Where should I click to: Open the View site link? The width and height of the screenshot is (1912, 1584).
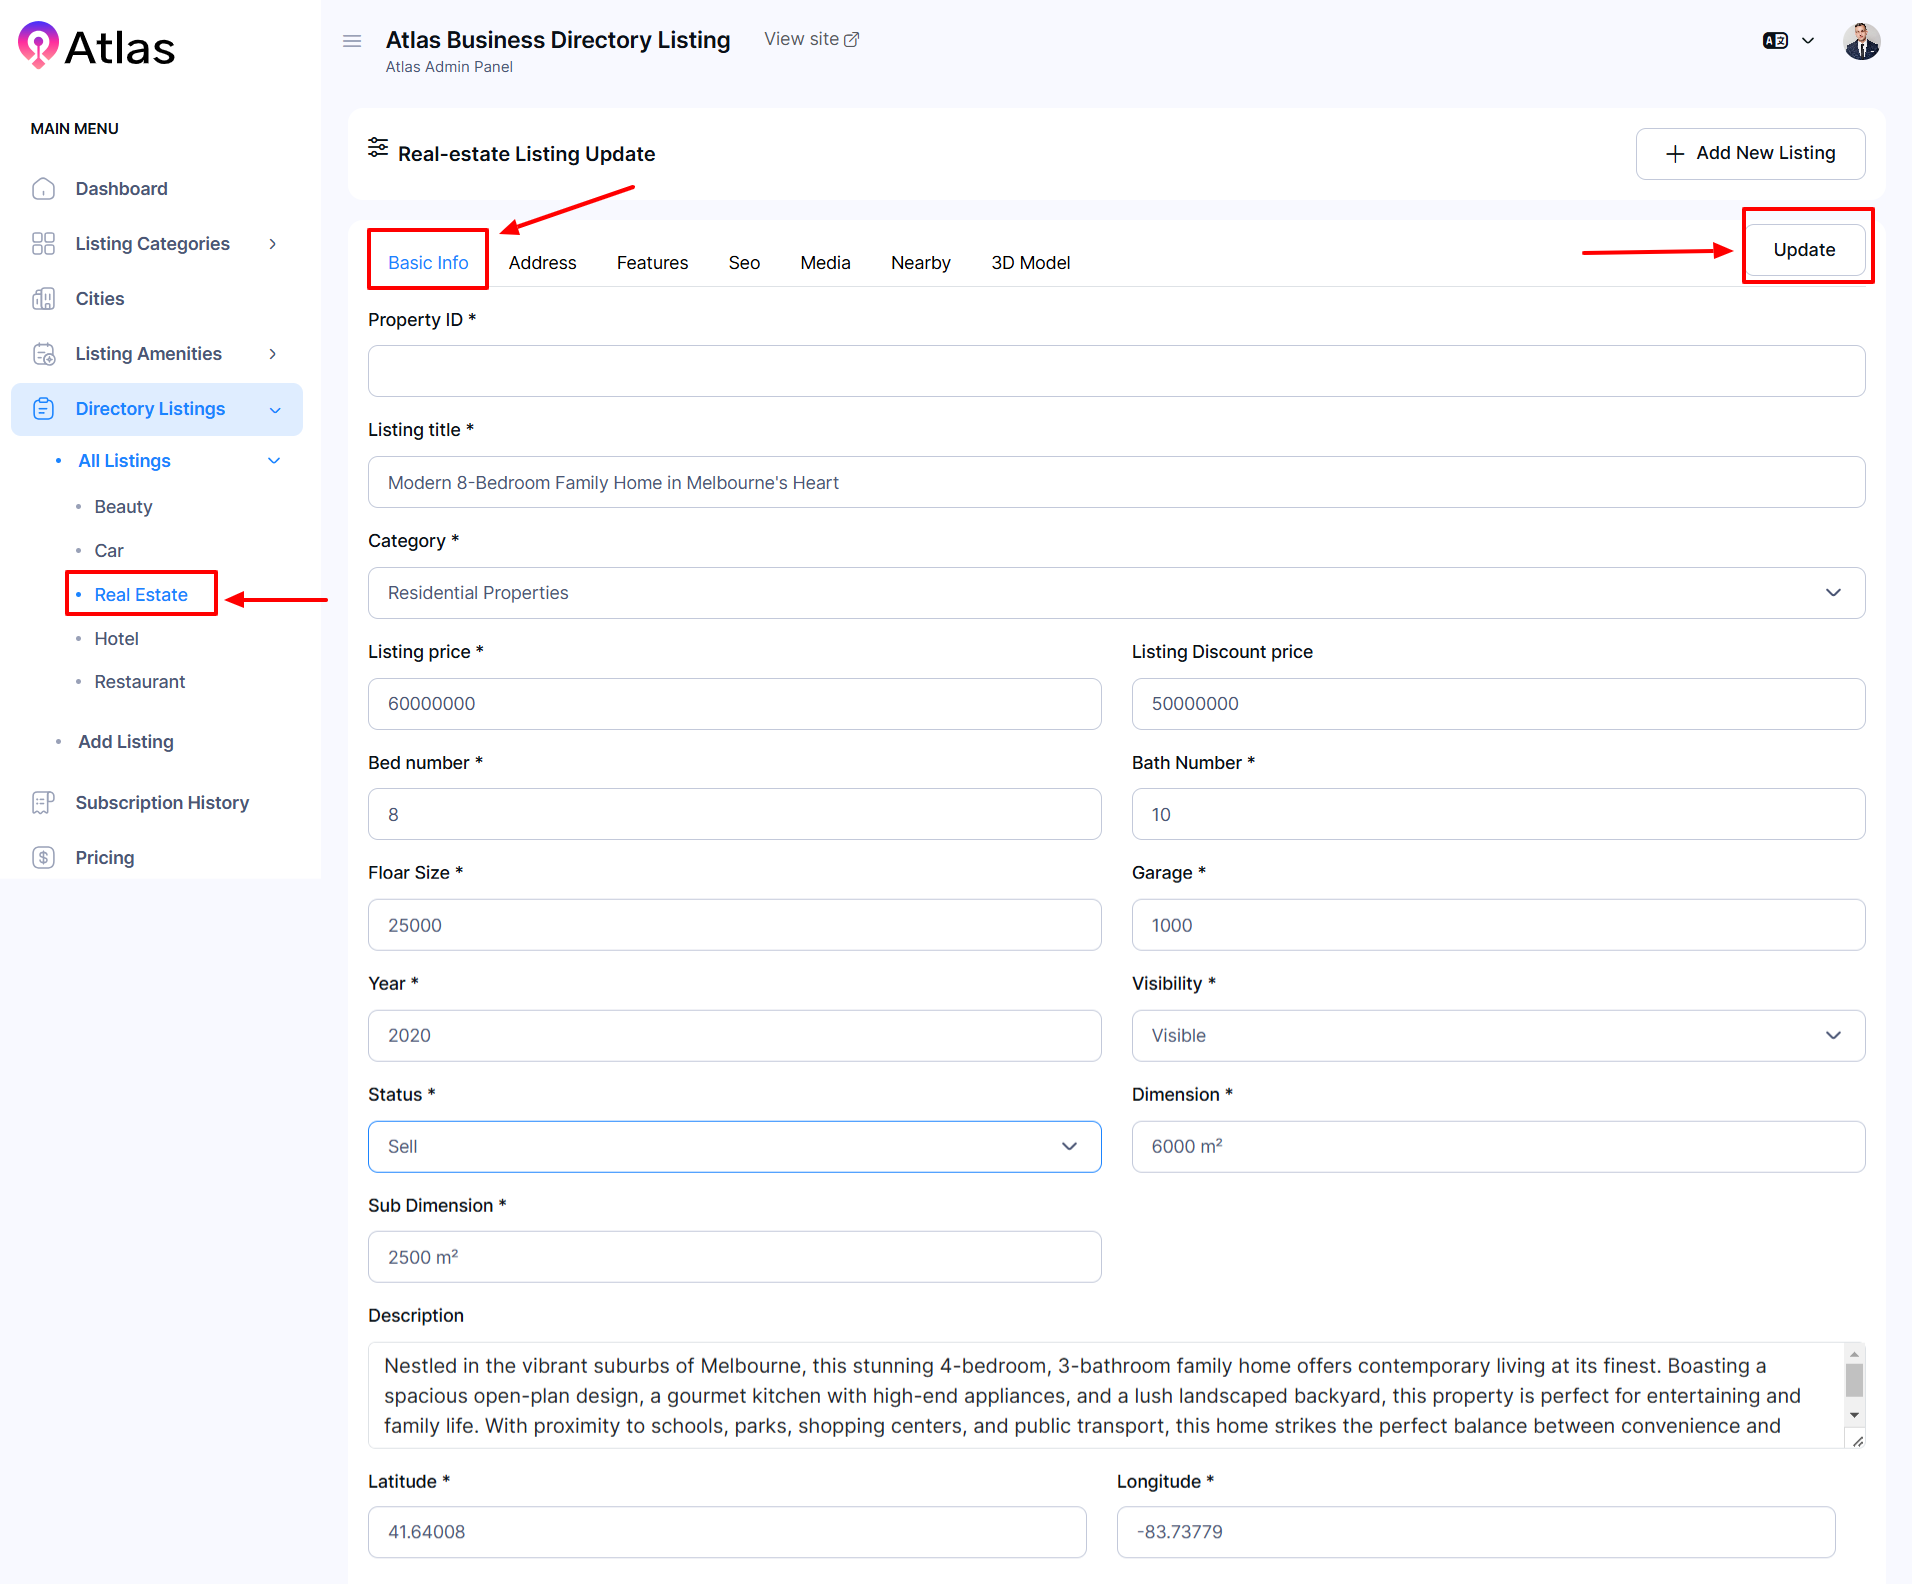(x=811, y=39)
